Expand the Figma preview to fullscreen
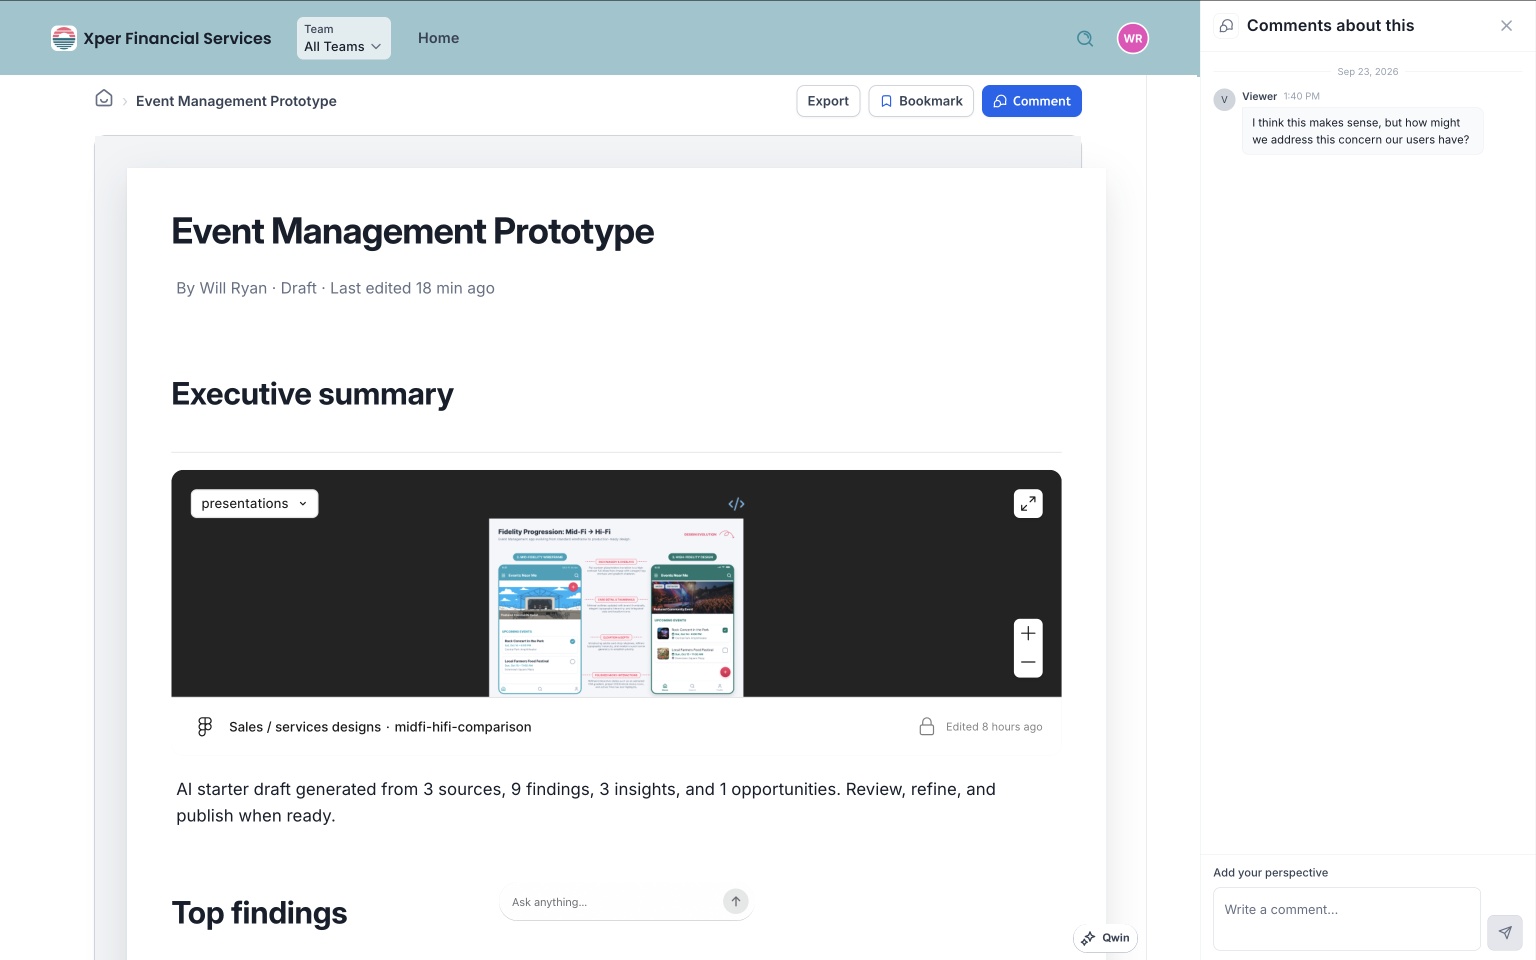The image size is (1536, 960). click(1028, 503)
